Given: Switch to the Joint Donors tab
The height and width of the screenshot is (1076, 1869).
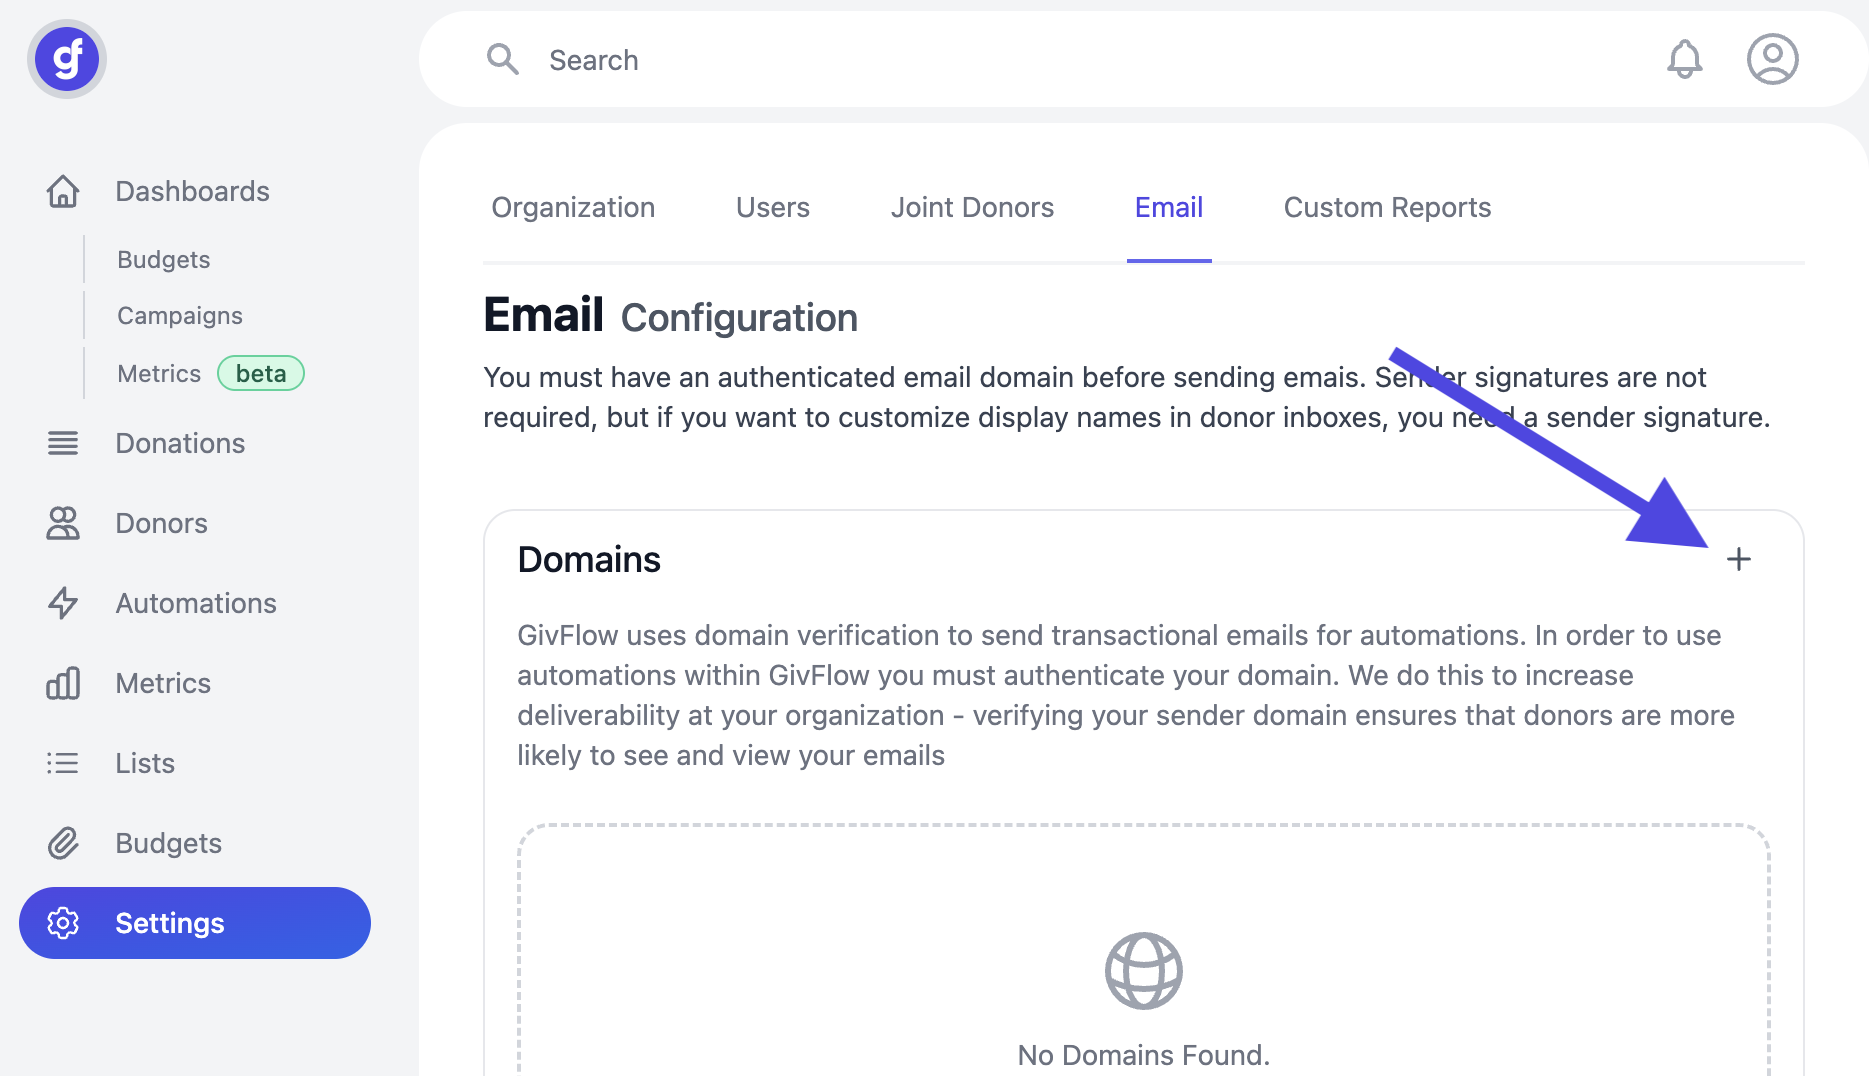Looking at the screenshot, I should (x=972, y=208).
